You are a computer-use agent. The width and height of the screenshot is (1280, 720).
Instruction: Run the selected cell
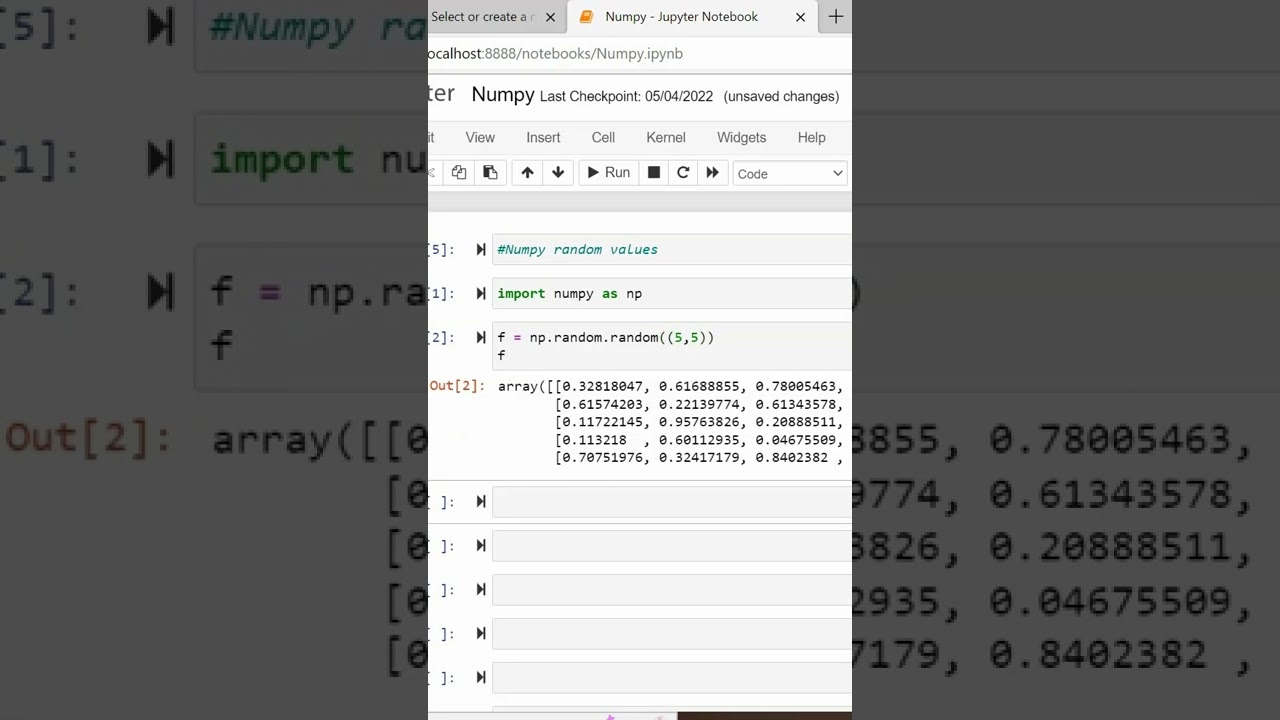pyautogui.click(x=608, y=173)
